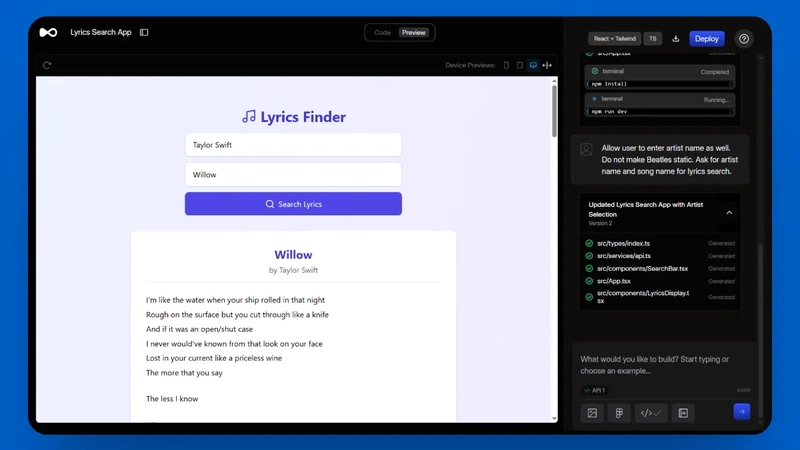Viewport: 800px width, 450px height.
Task: Select the desktop monitor device preview
Action: tap(533, 65)
